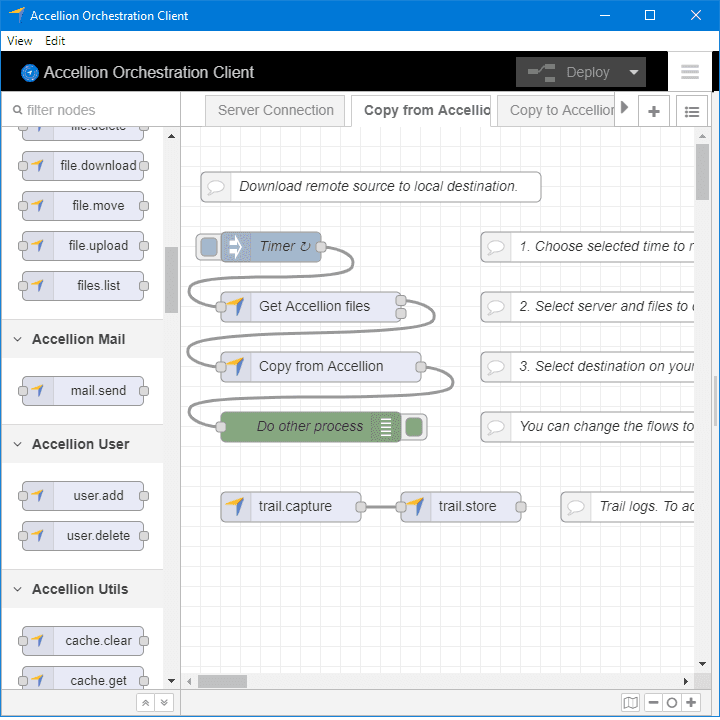Select the cache.clear palette node
Image resolution: width=720 pixels, height=720 pixels.
(x=83, y=641)
